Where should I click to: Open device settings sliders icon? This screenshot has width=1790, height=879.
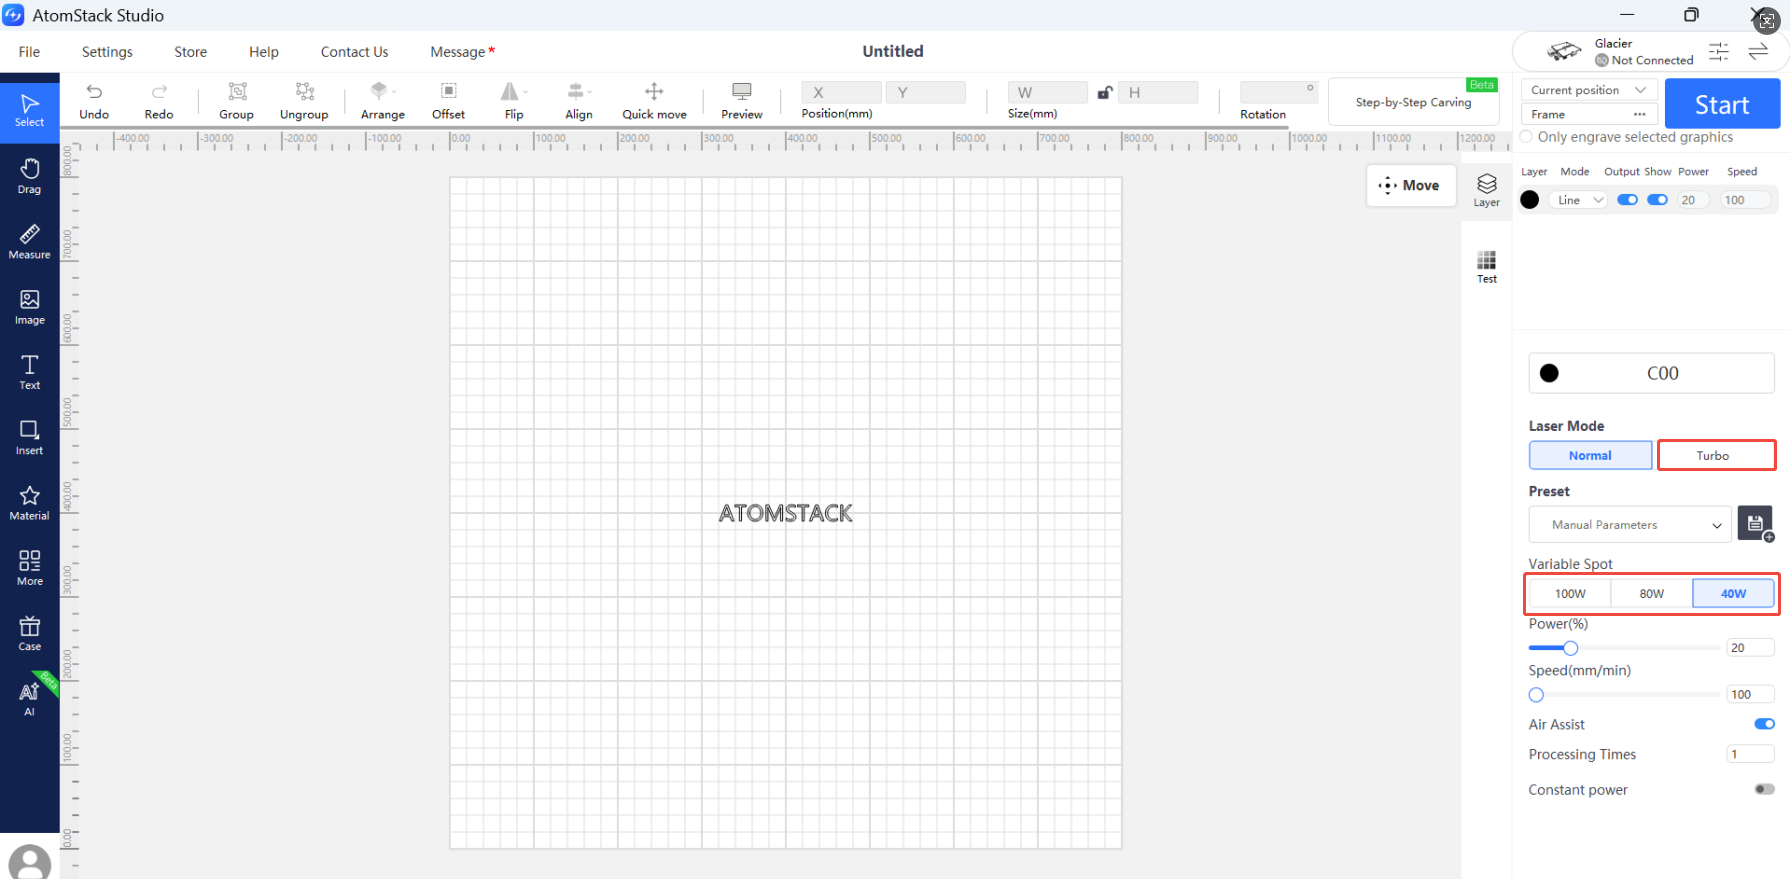[x=1719, y=52]
